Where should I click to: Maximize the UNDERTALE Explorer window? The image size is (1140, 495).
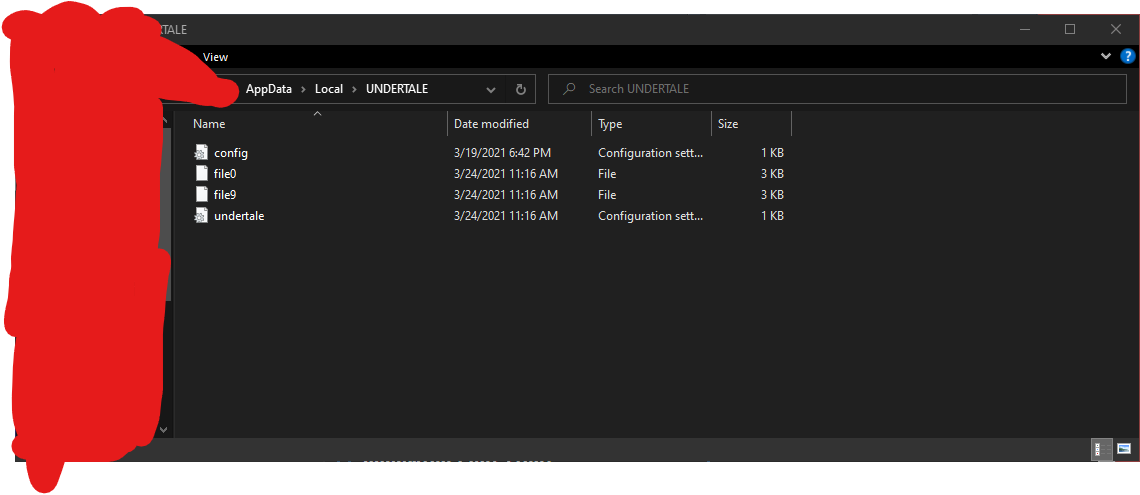[1070, 29]
